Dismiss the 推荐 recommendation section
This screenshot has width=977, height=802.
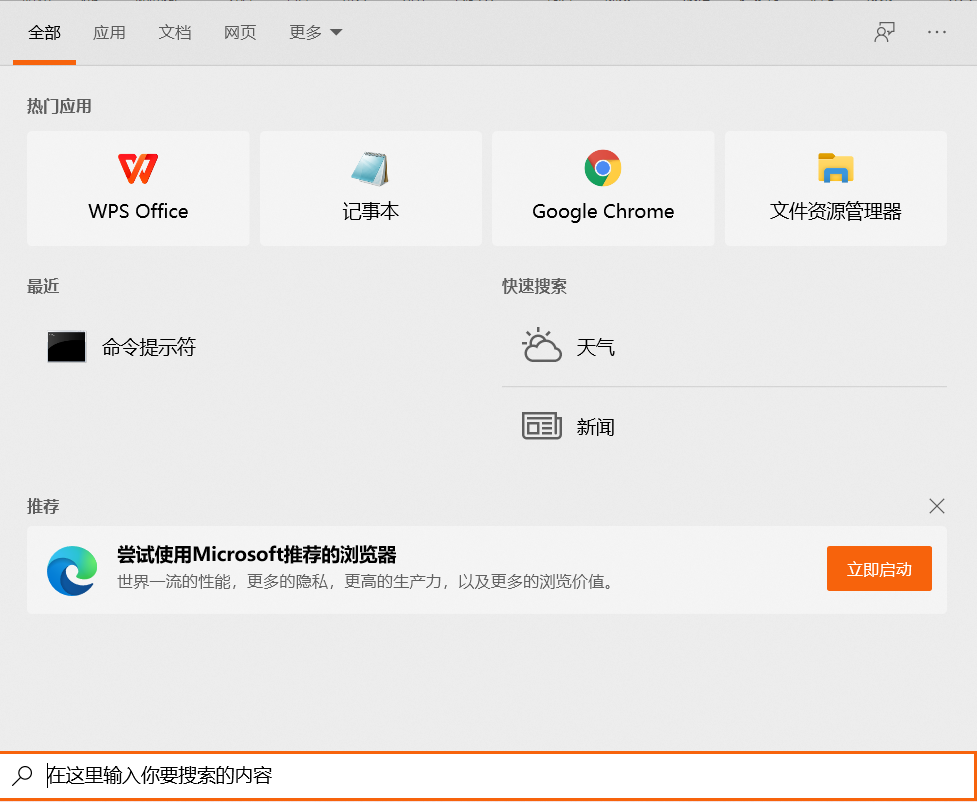click(936, 506)
